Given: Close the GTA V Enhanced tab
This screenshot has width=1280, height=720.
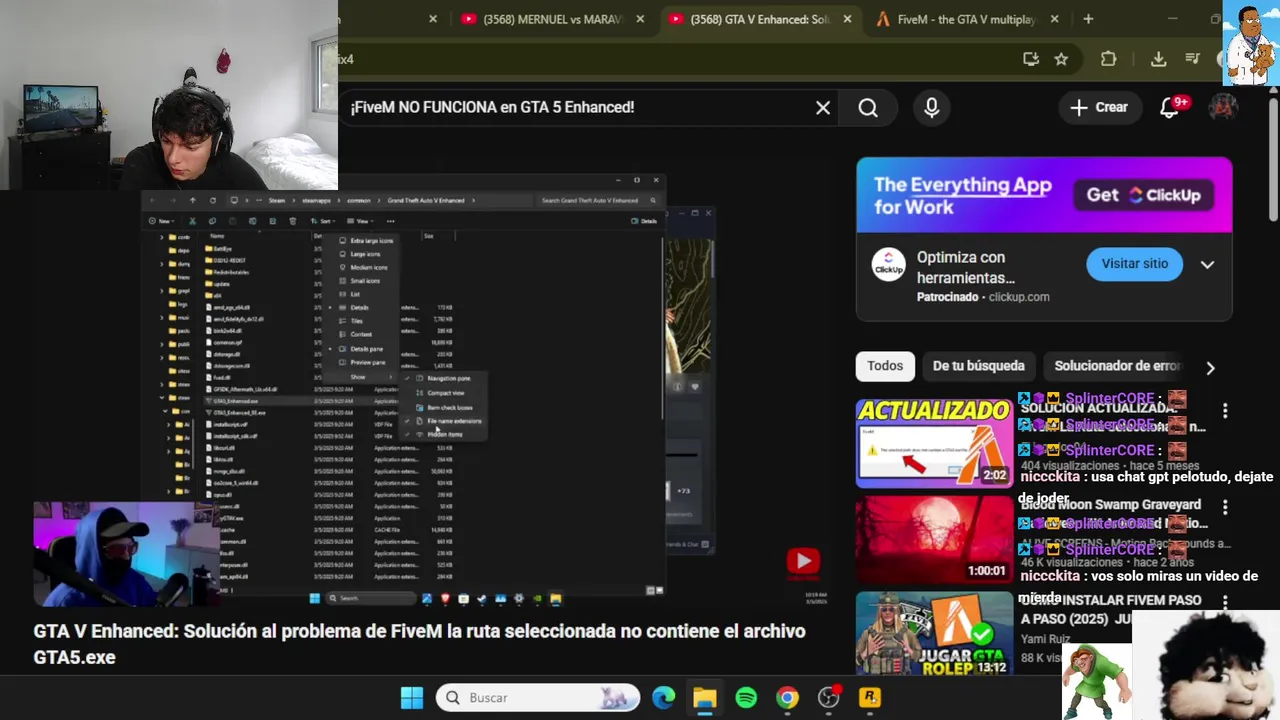Looking at the screenshot, I should [x=848, y=19].
